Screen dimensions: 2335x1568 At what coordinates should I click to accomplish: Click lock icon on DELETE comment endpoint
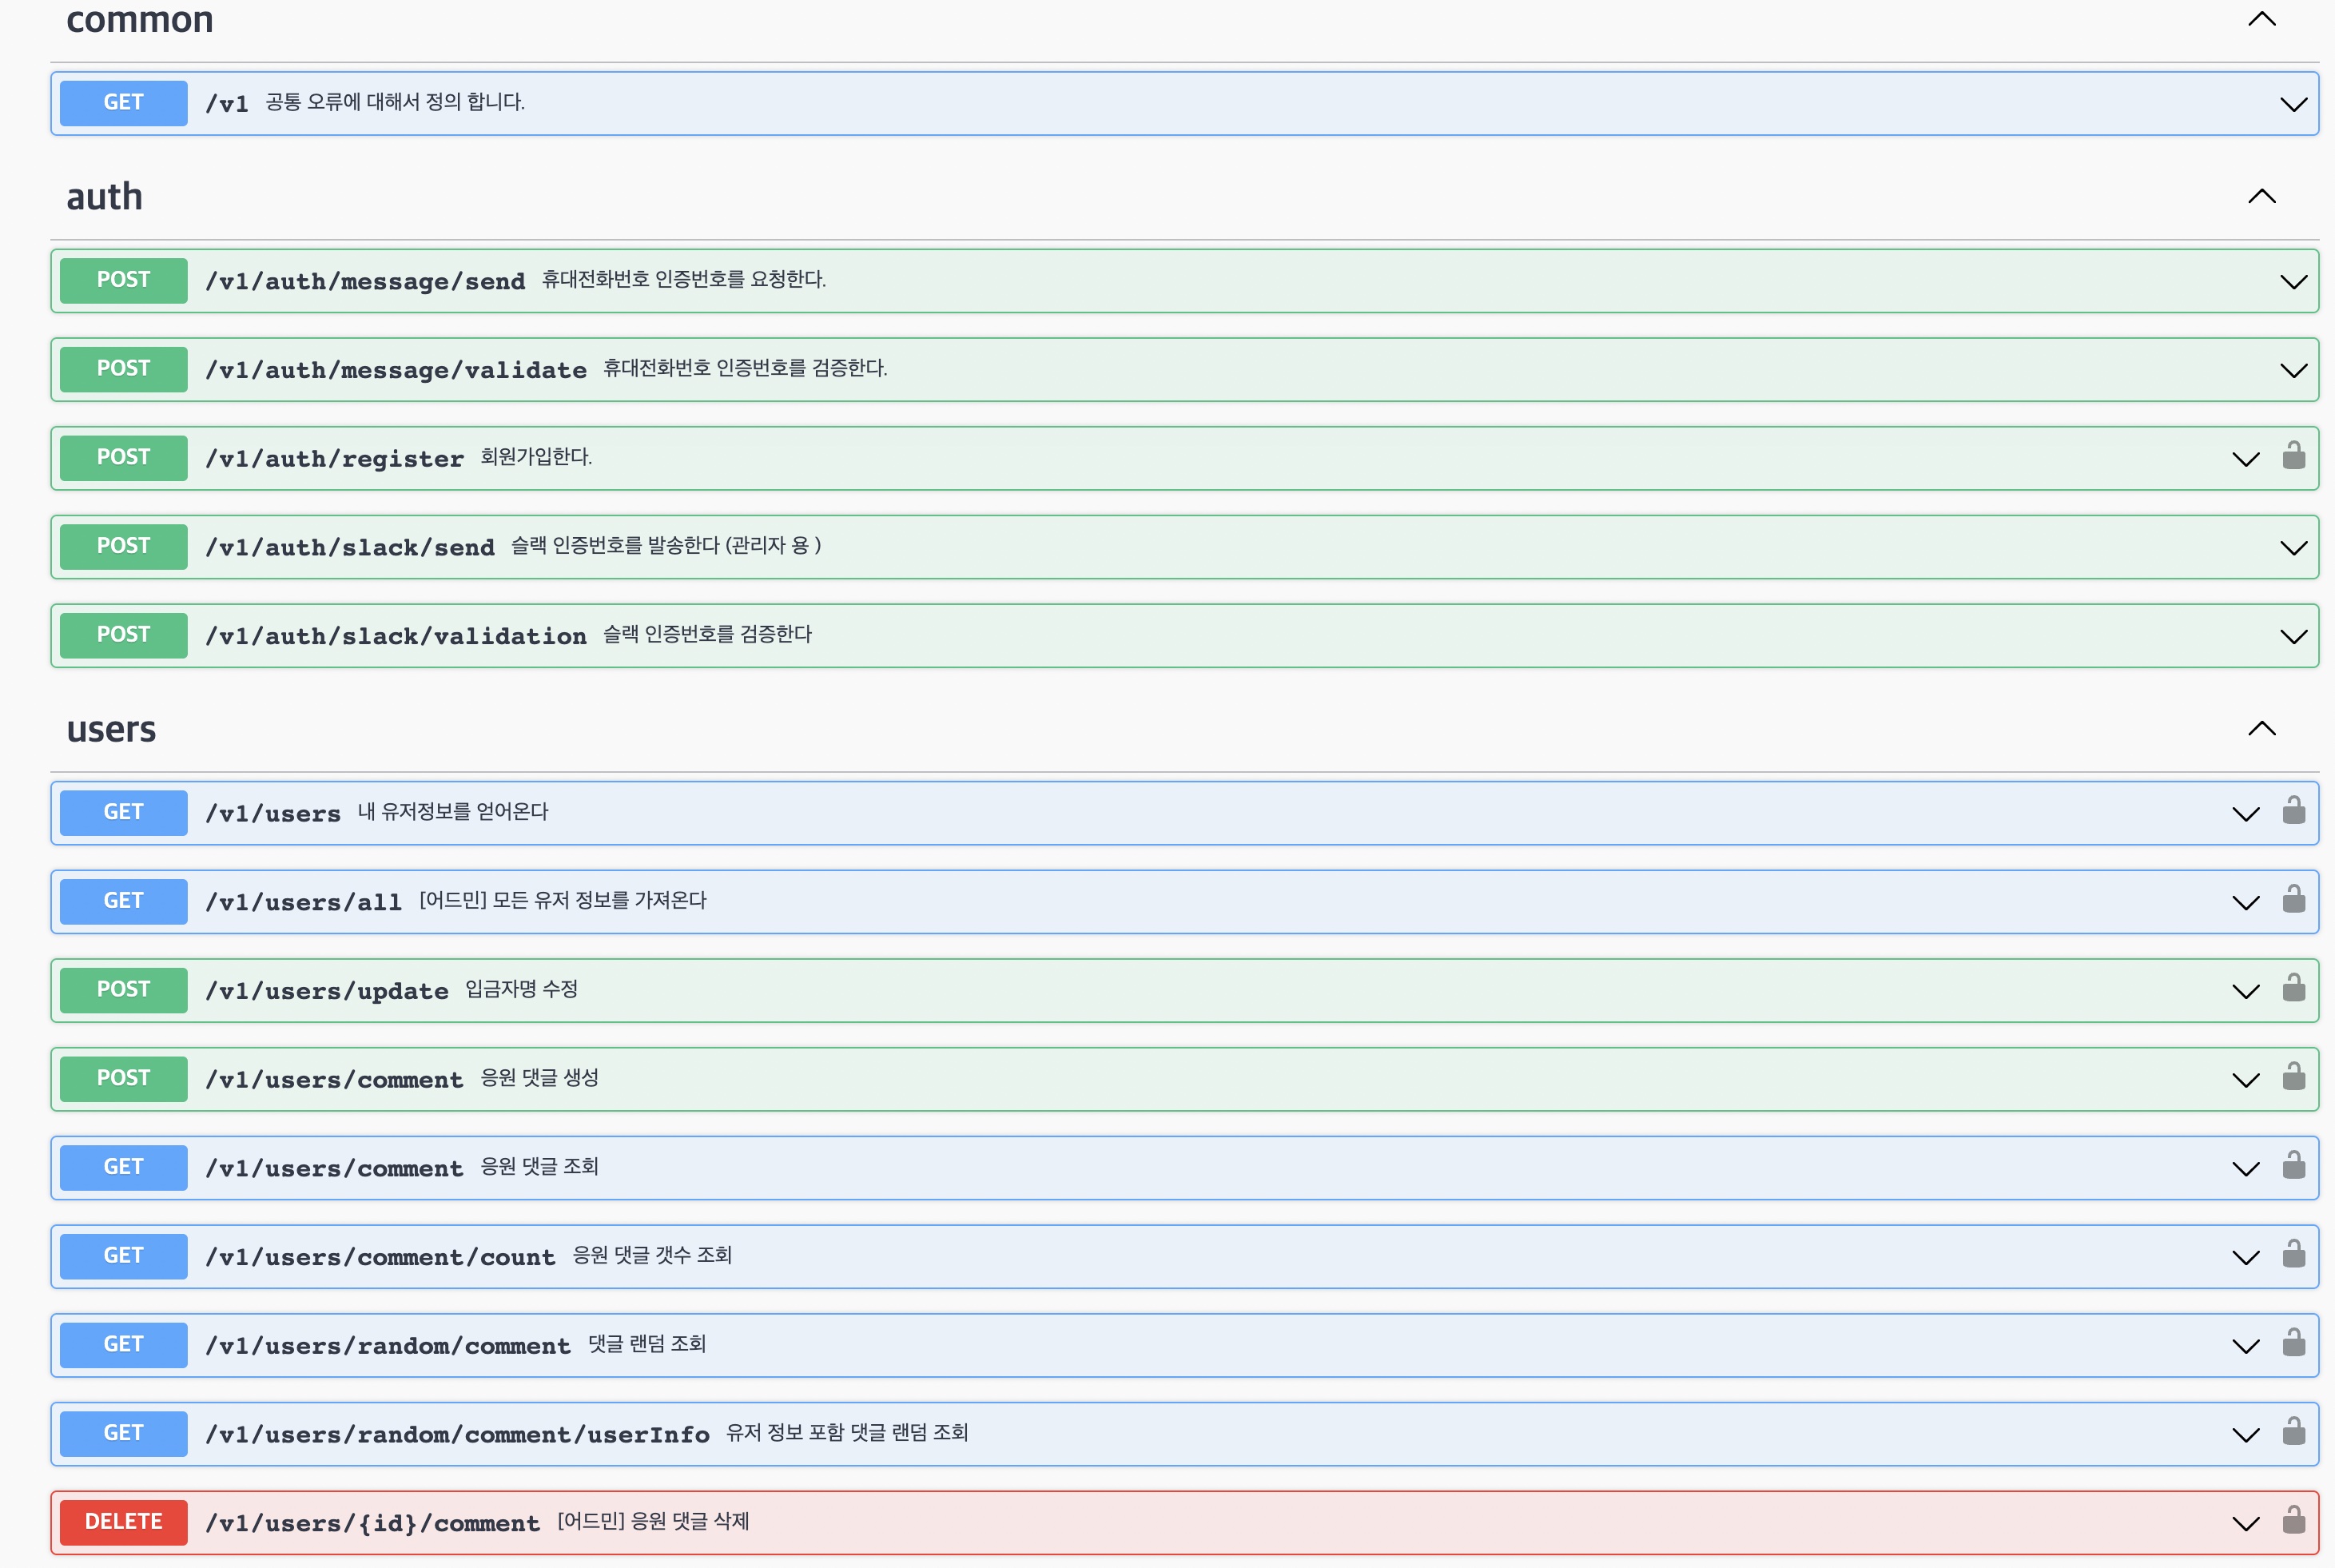(2294, 1520)
